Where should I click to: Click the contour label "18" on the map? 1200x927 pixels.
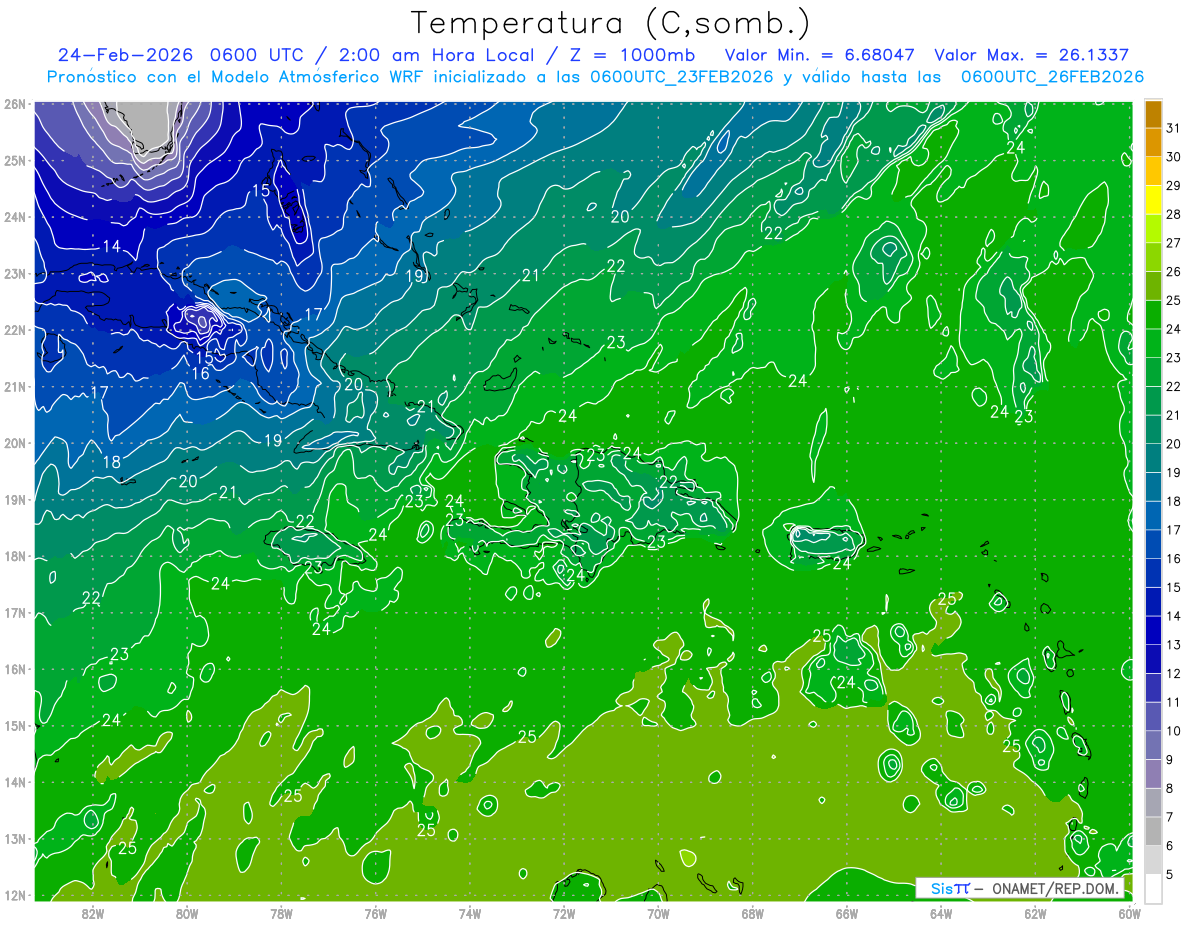point(112,462)
